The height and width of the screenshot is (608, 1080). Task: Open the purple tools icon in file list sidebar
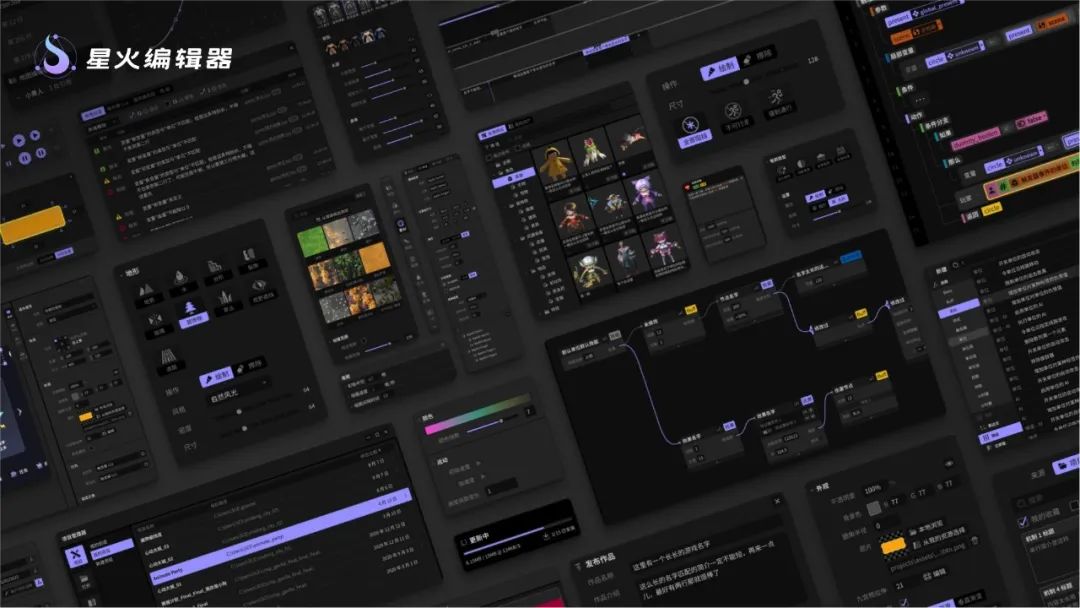[x=76, y=555]
